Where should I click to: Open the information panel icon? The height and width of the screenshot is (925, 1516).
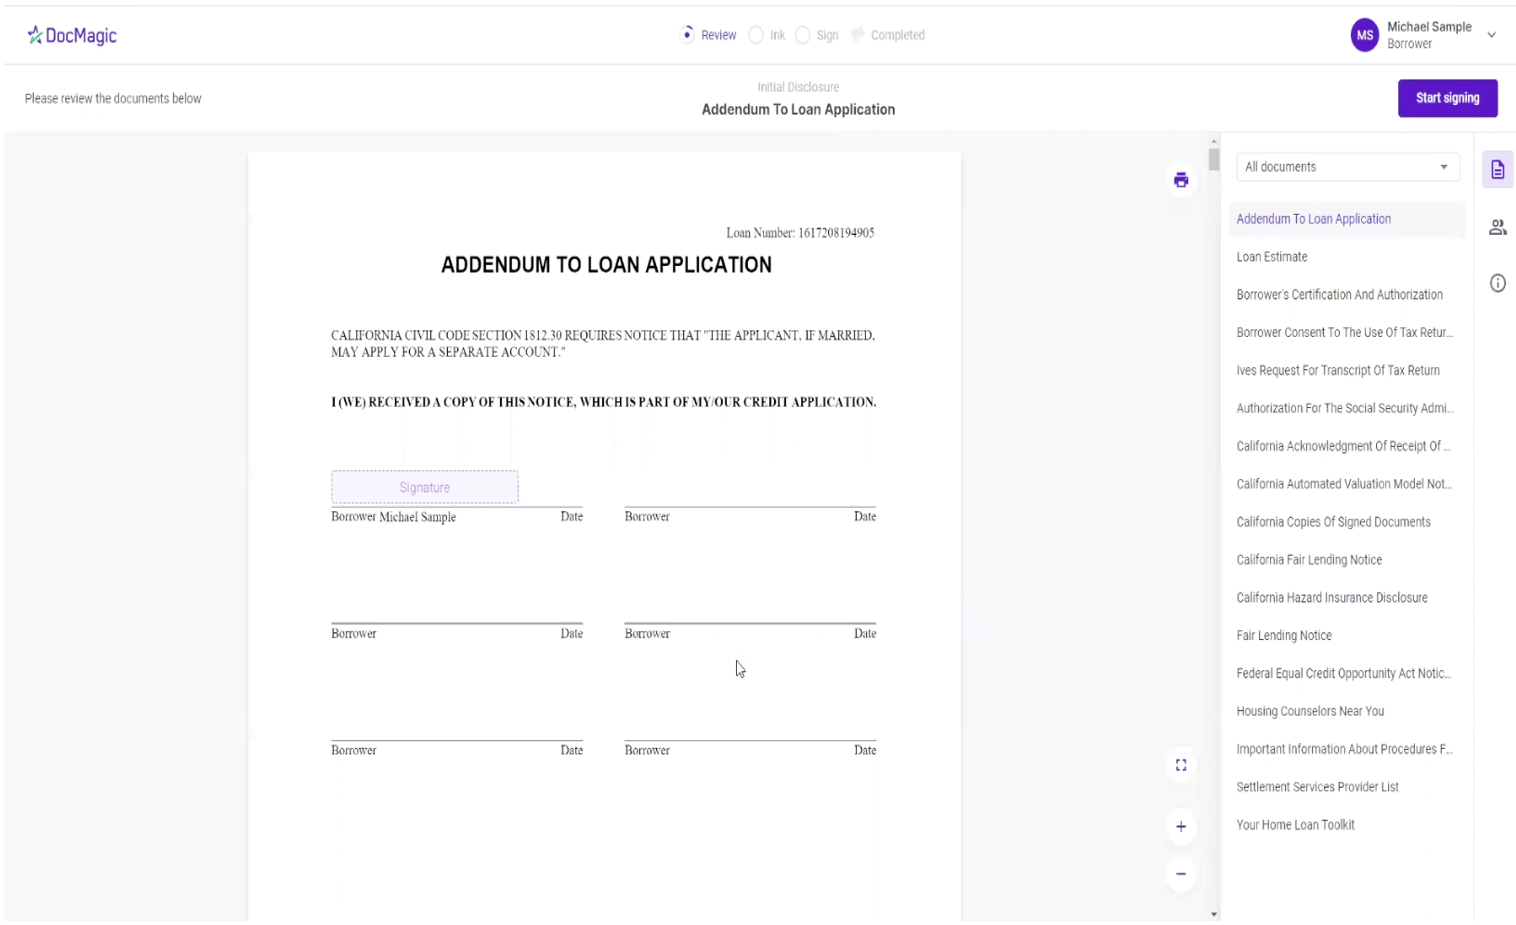coord(1497,283)
